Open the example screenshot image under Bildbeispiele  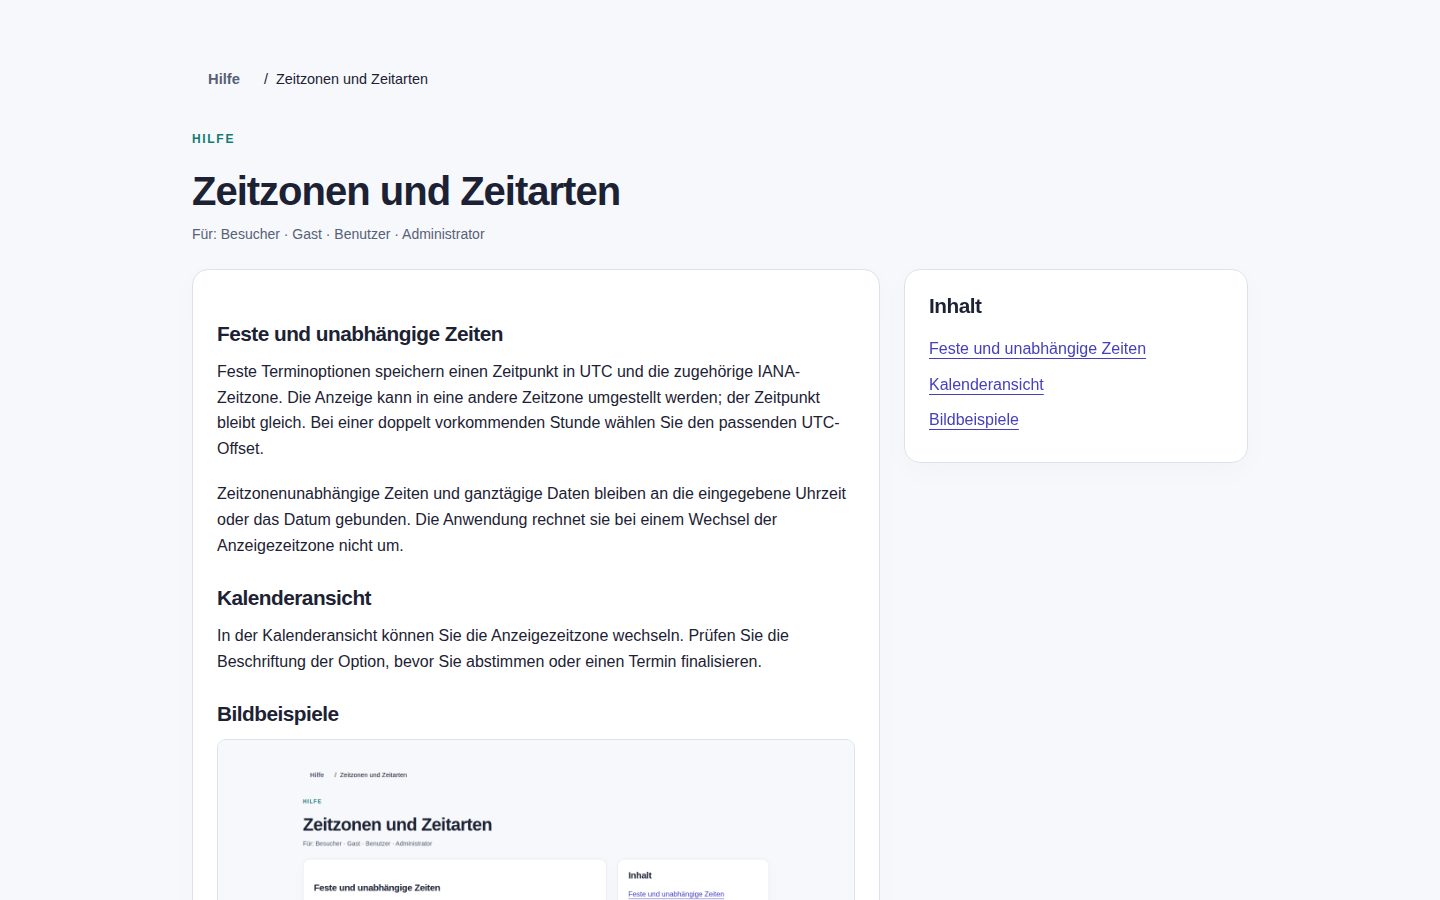[536, 820]
